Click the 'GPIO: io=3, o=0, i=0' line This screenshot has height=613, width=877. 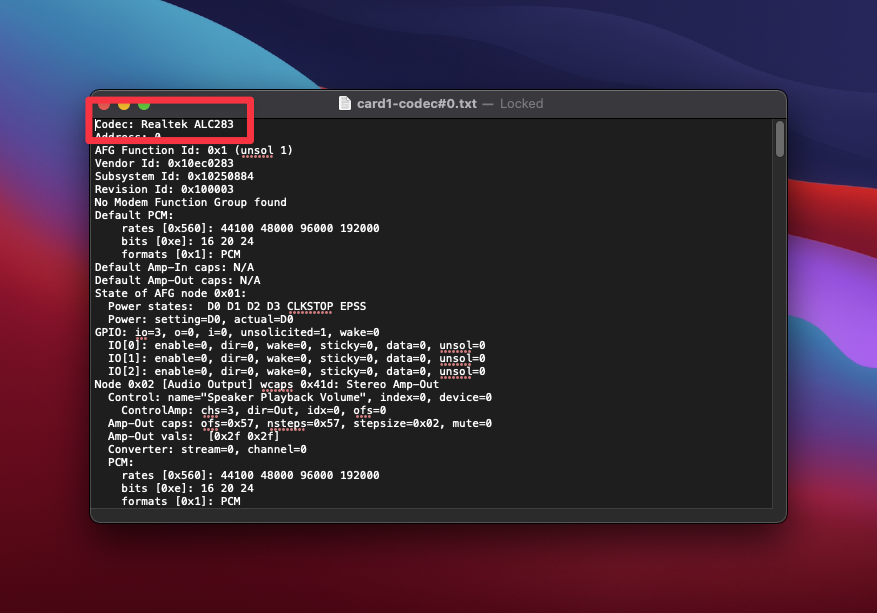click(237, 332)
